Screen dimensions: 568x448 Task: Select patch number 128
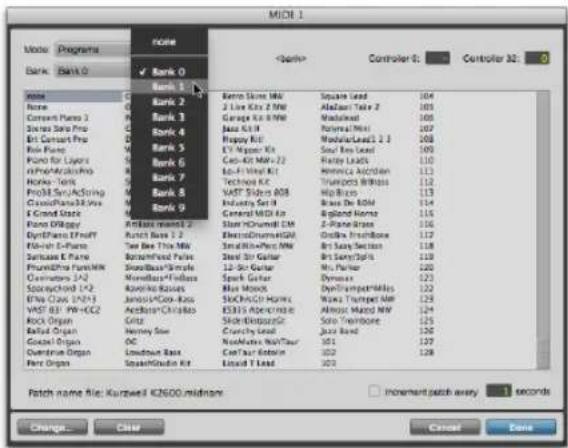pos(426,352)
